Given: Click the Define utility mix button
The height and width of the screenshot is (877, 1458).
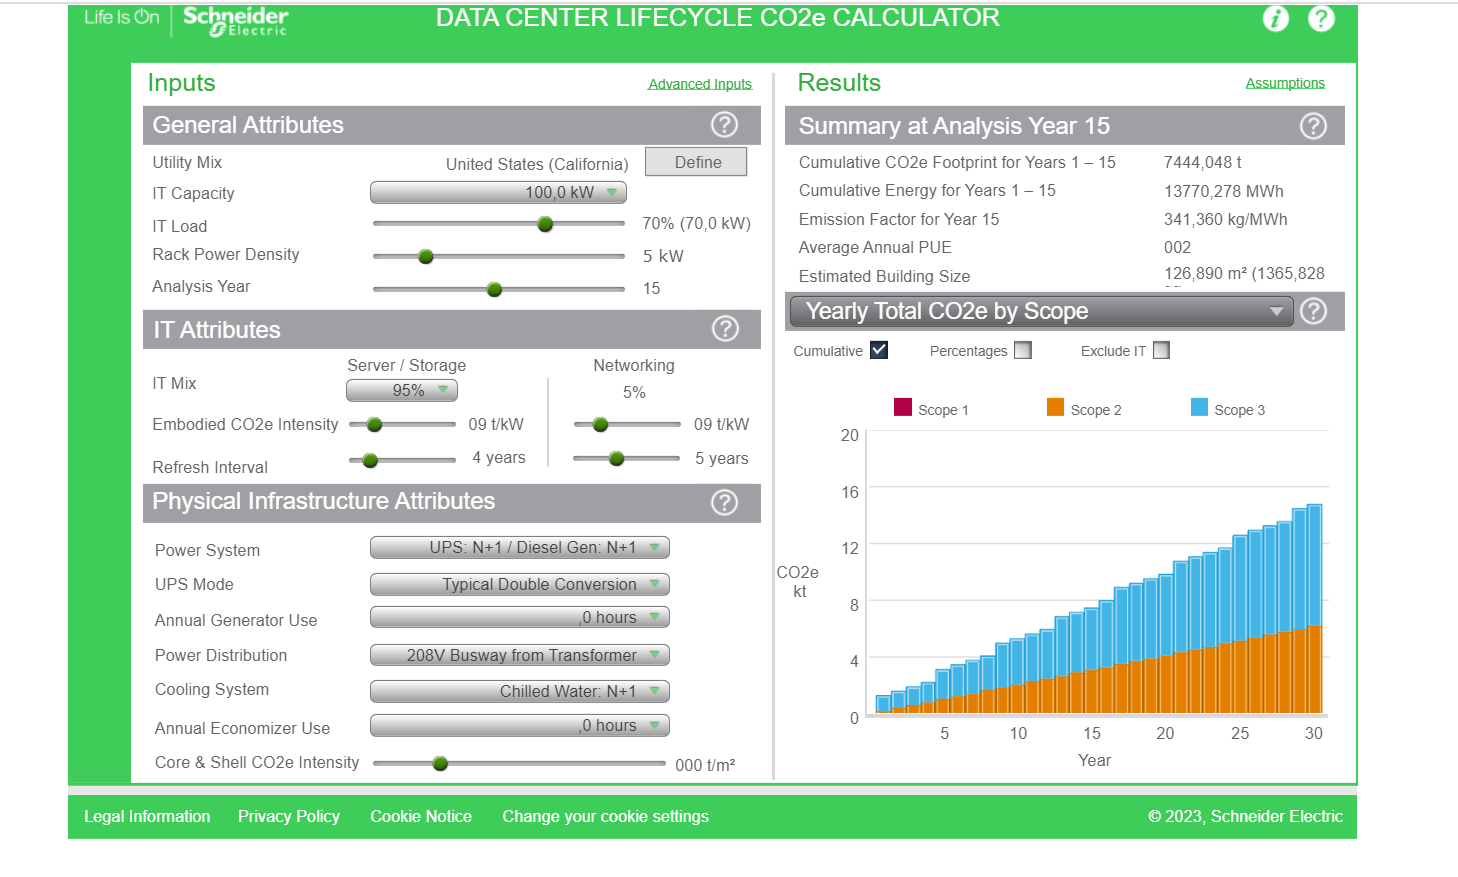Looking at the screenshot, I should coord(696,162).
